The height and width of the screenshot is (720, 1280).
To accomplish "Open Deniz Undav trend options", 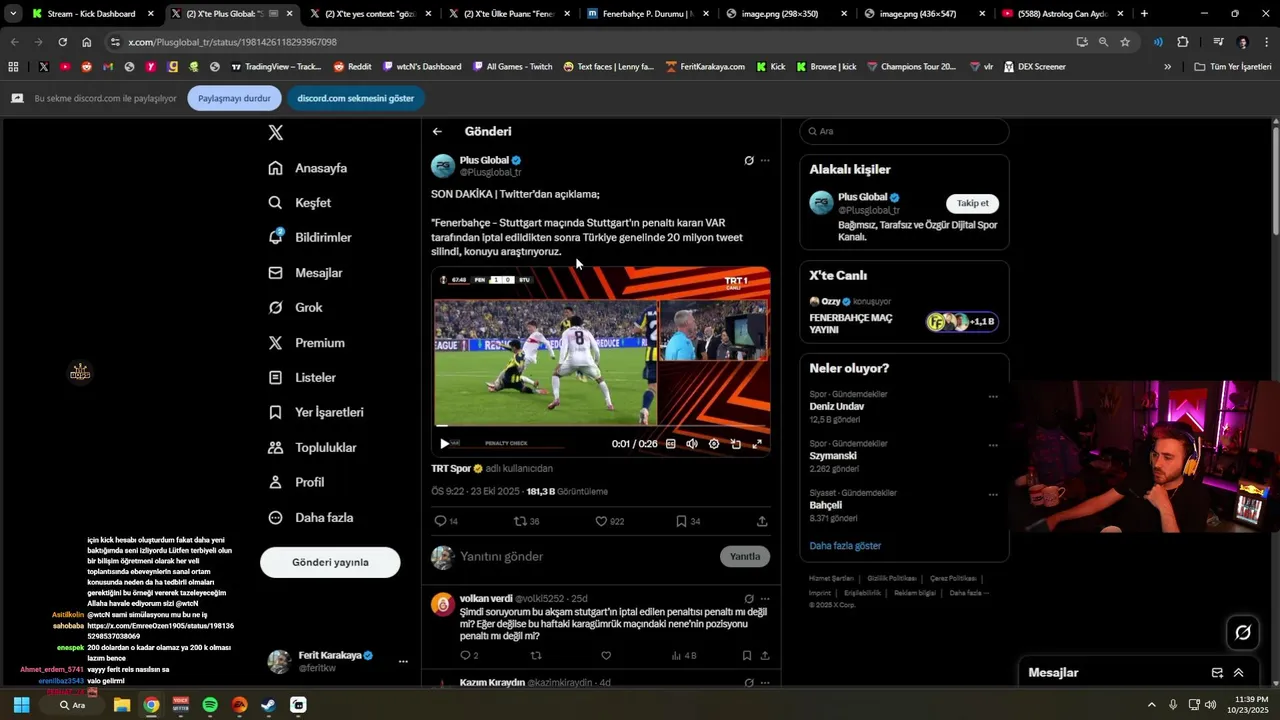I will click(x=993, y=397).
